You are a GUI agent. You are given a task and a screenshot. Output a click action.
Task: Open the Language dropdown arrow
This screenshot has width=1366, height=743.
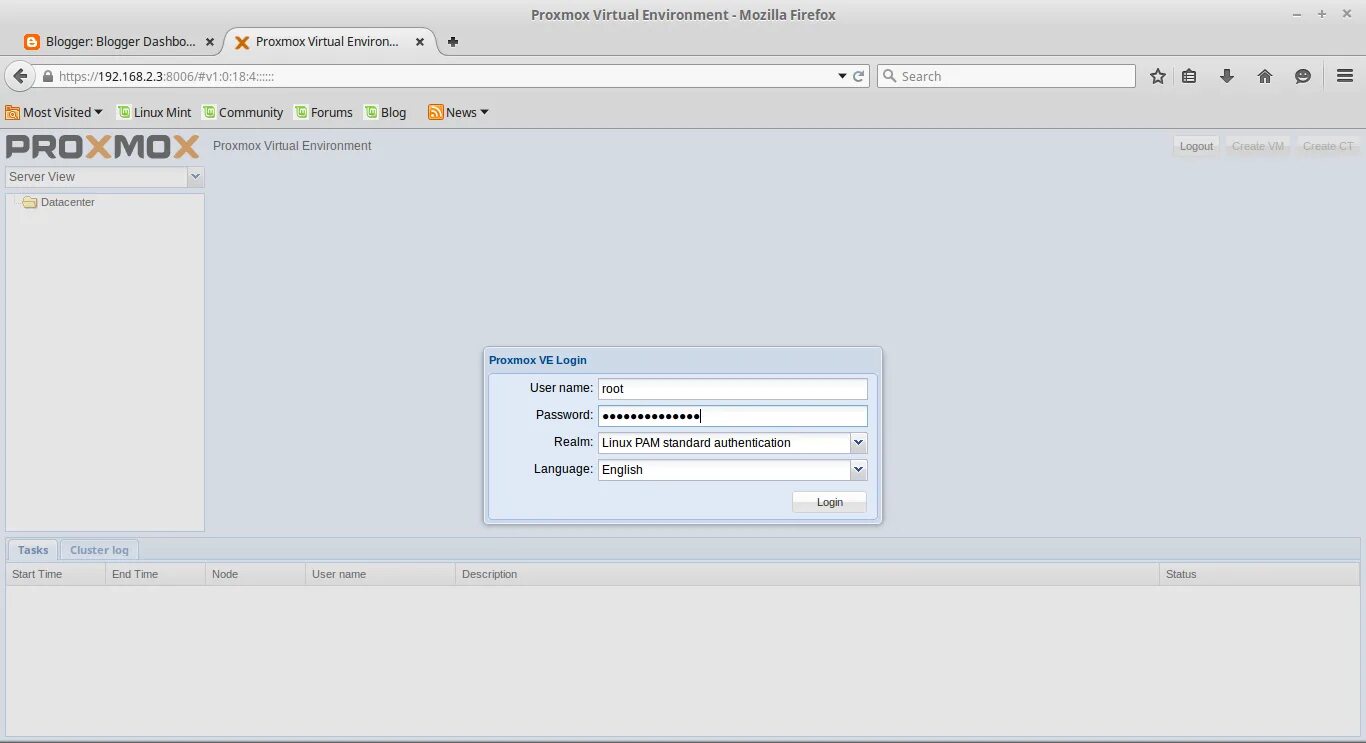click(858, 470)
